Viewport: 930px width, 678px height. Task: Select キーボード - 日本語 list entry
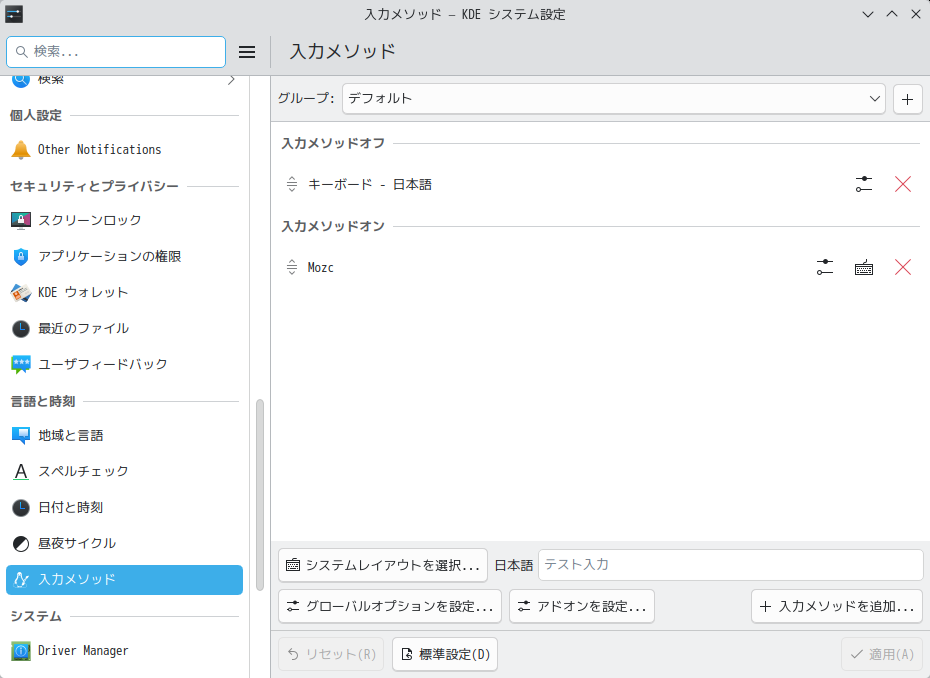tap(600, 184)
